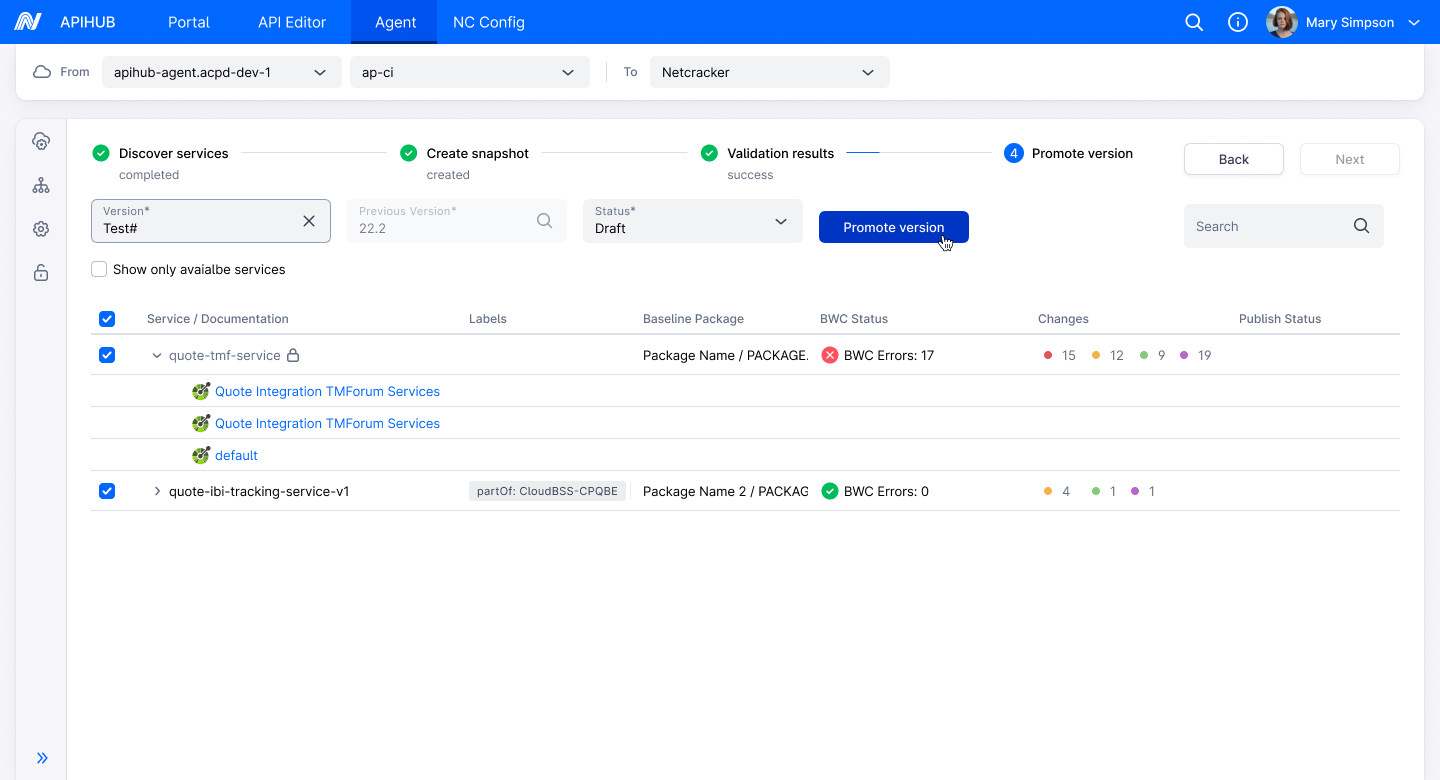The width and height of the screenshot is (1440, 780).
Task: Click the lock icon beside quote-tmf-service
Action: [x=293, y=355]
